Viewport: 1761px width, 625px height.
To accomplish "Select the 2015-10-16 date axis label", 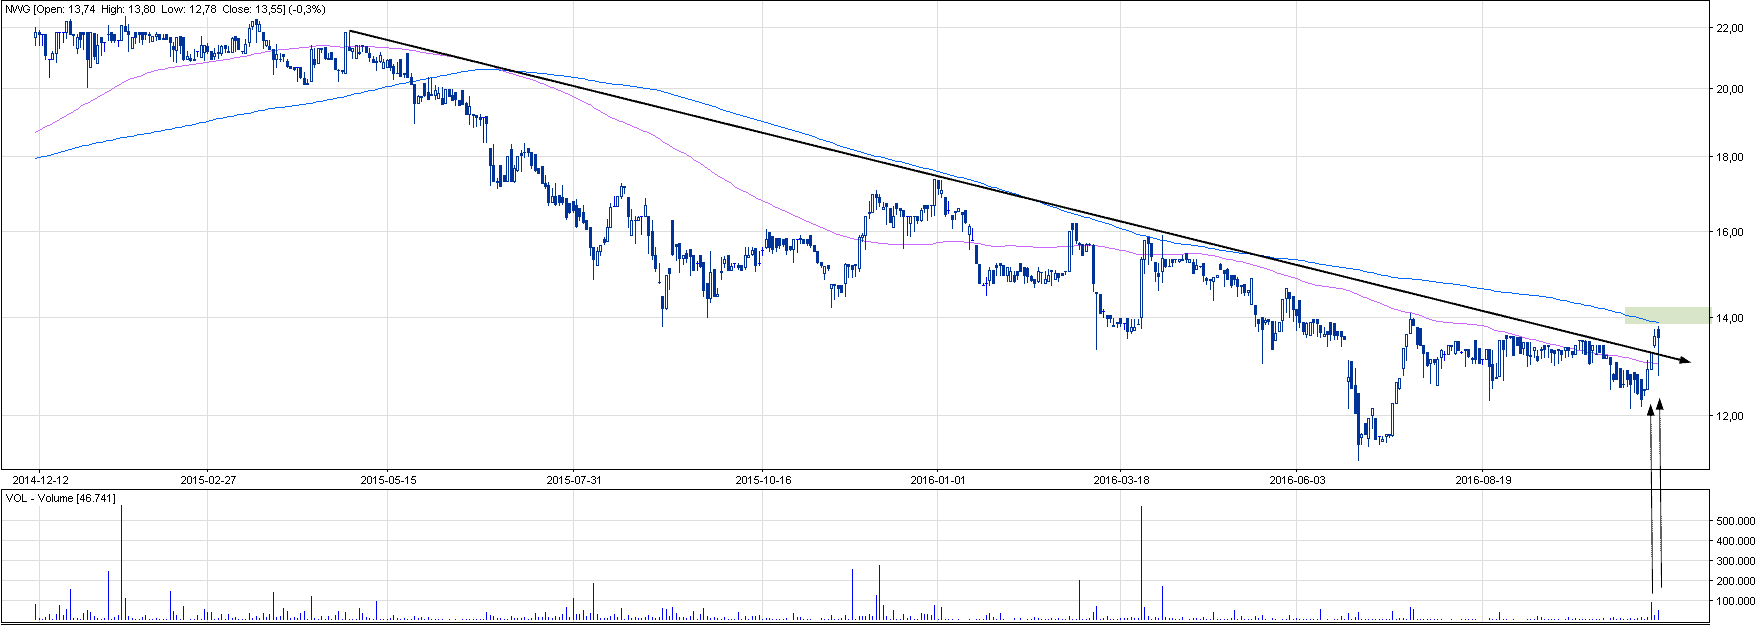I will click(x=763, y=480).
